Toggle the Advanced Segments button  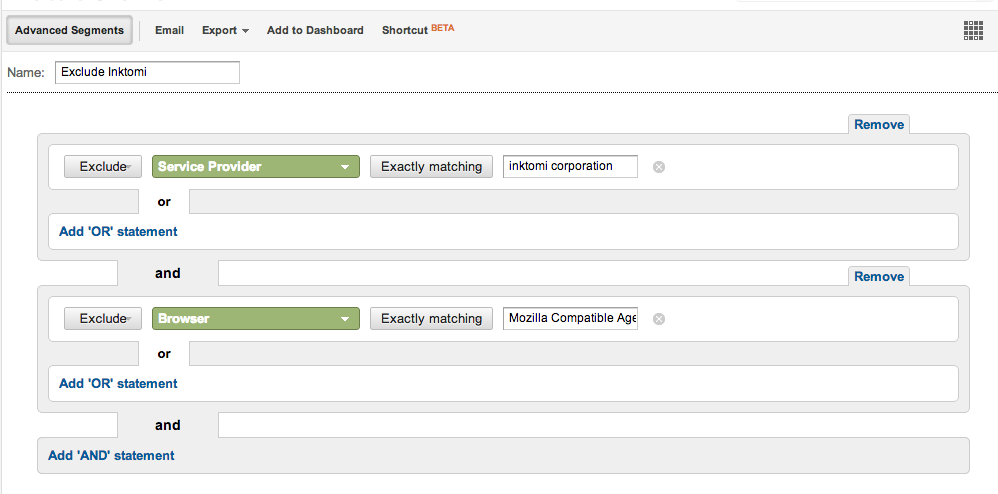click(69, 31)
